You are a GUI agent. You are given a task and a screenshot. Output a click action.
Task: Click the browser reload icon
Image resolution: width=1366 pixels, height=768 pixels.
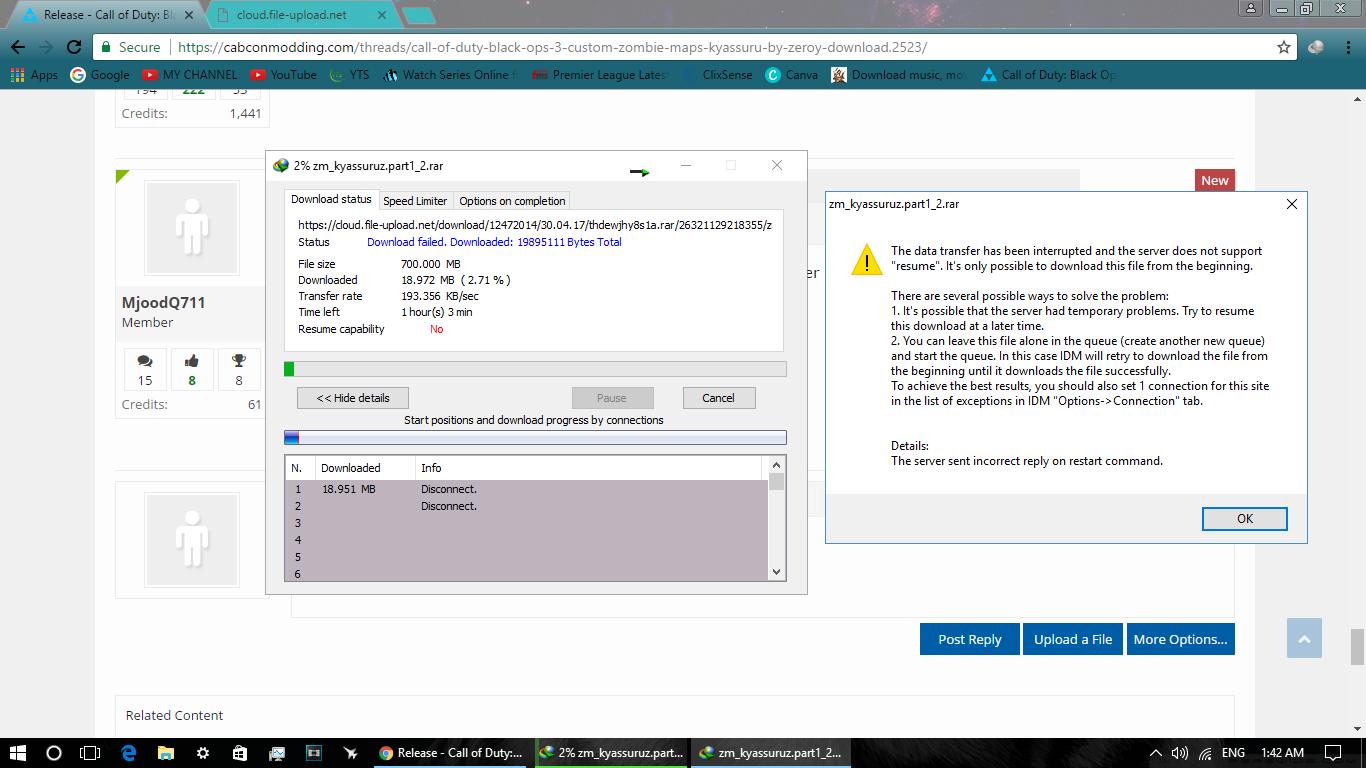pos(74,47)
